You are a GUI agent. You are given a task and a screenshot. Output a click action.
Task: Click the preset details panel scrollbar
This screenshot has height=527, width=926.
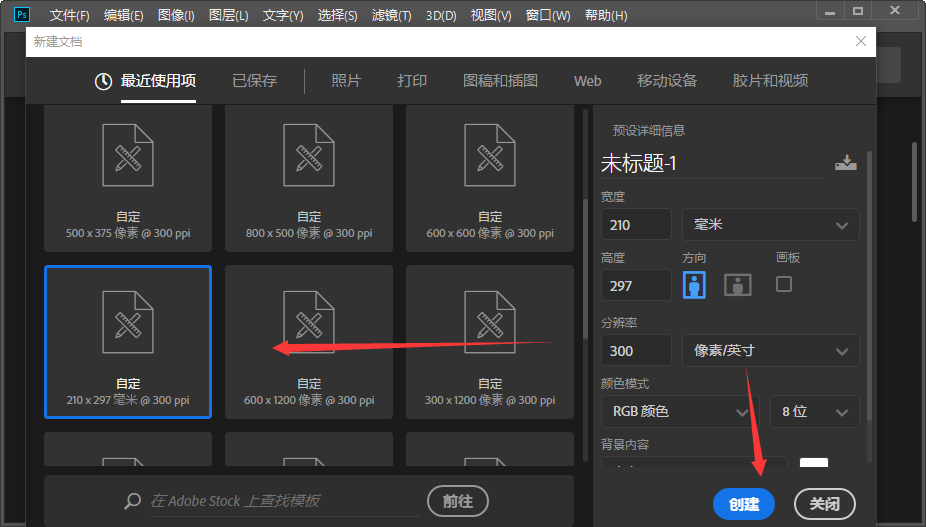[x=869, y=286]
